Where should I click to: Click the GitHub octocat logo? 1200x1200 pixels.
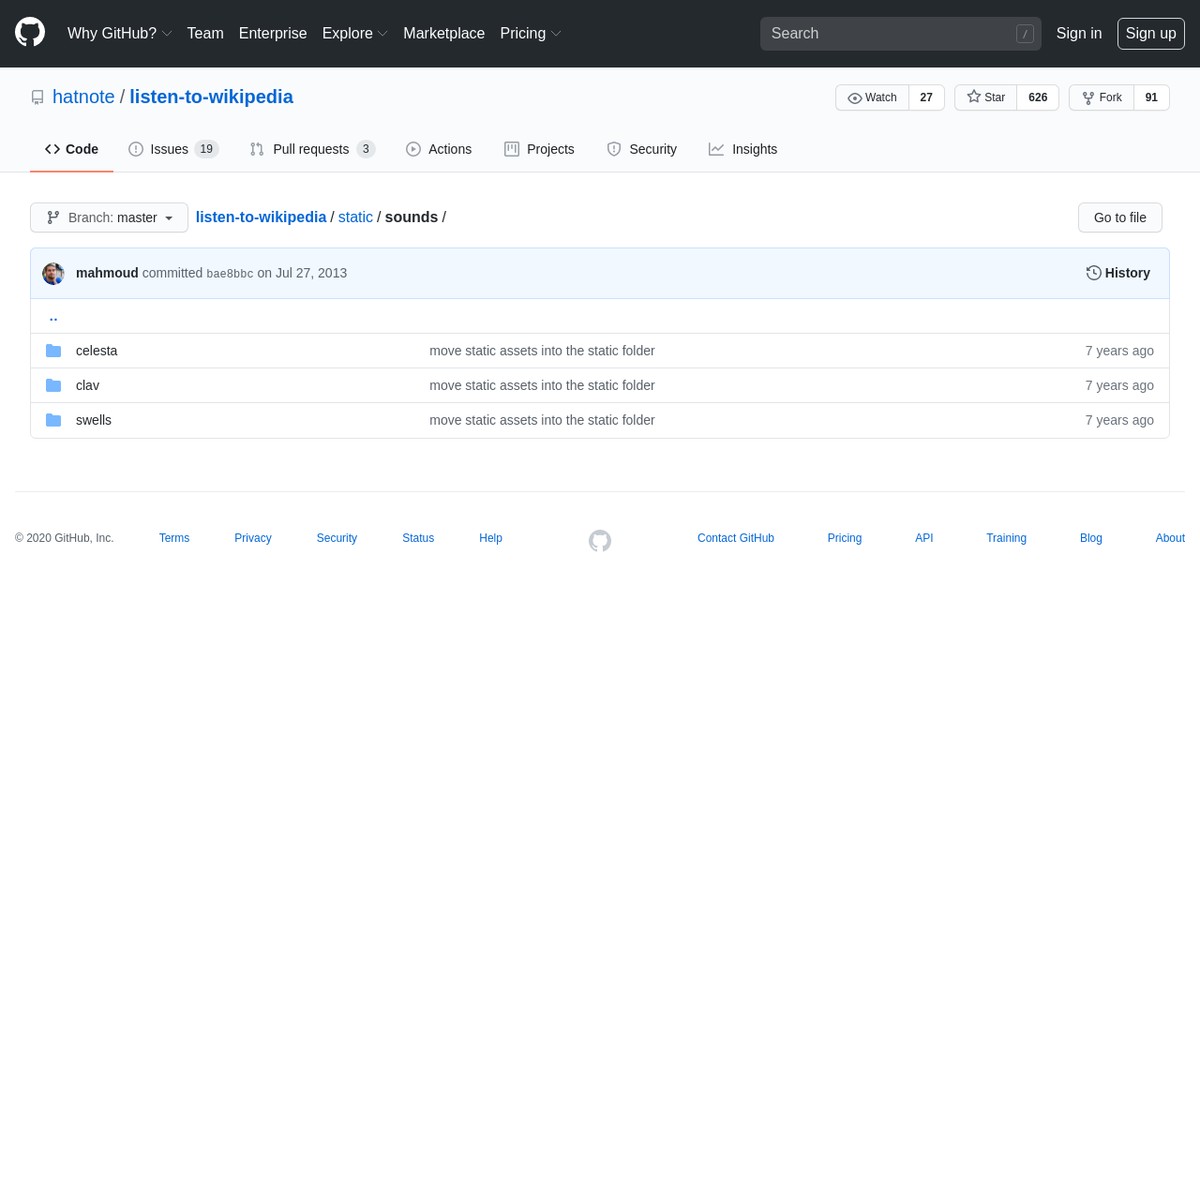(x=30, y=32)
